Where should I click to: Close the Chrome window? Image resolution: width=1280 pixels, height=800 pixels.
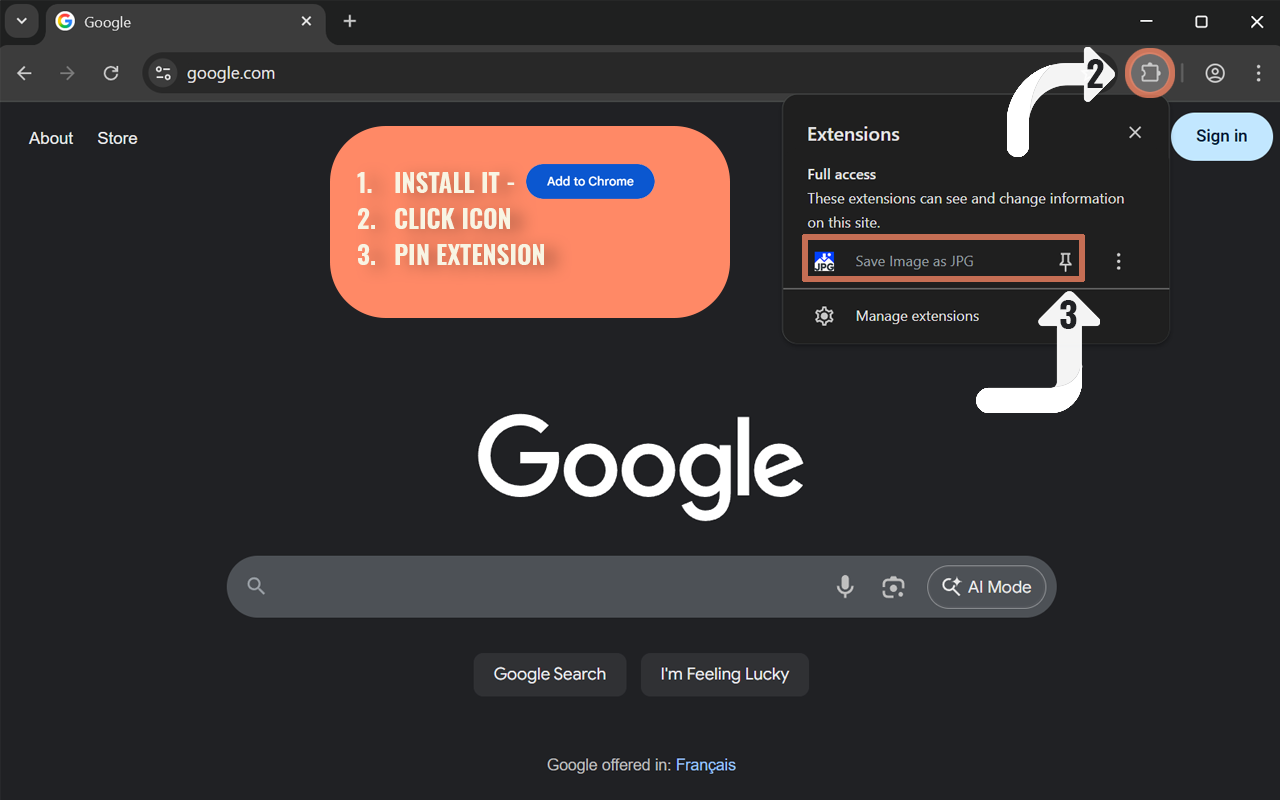[1257, 21]
